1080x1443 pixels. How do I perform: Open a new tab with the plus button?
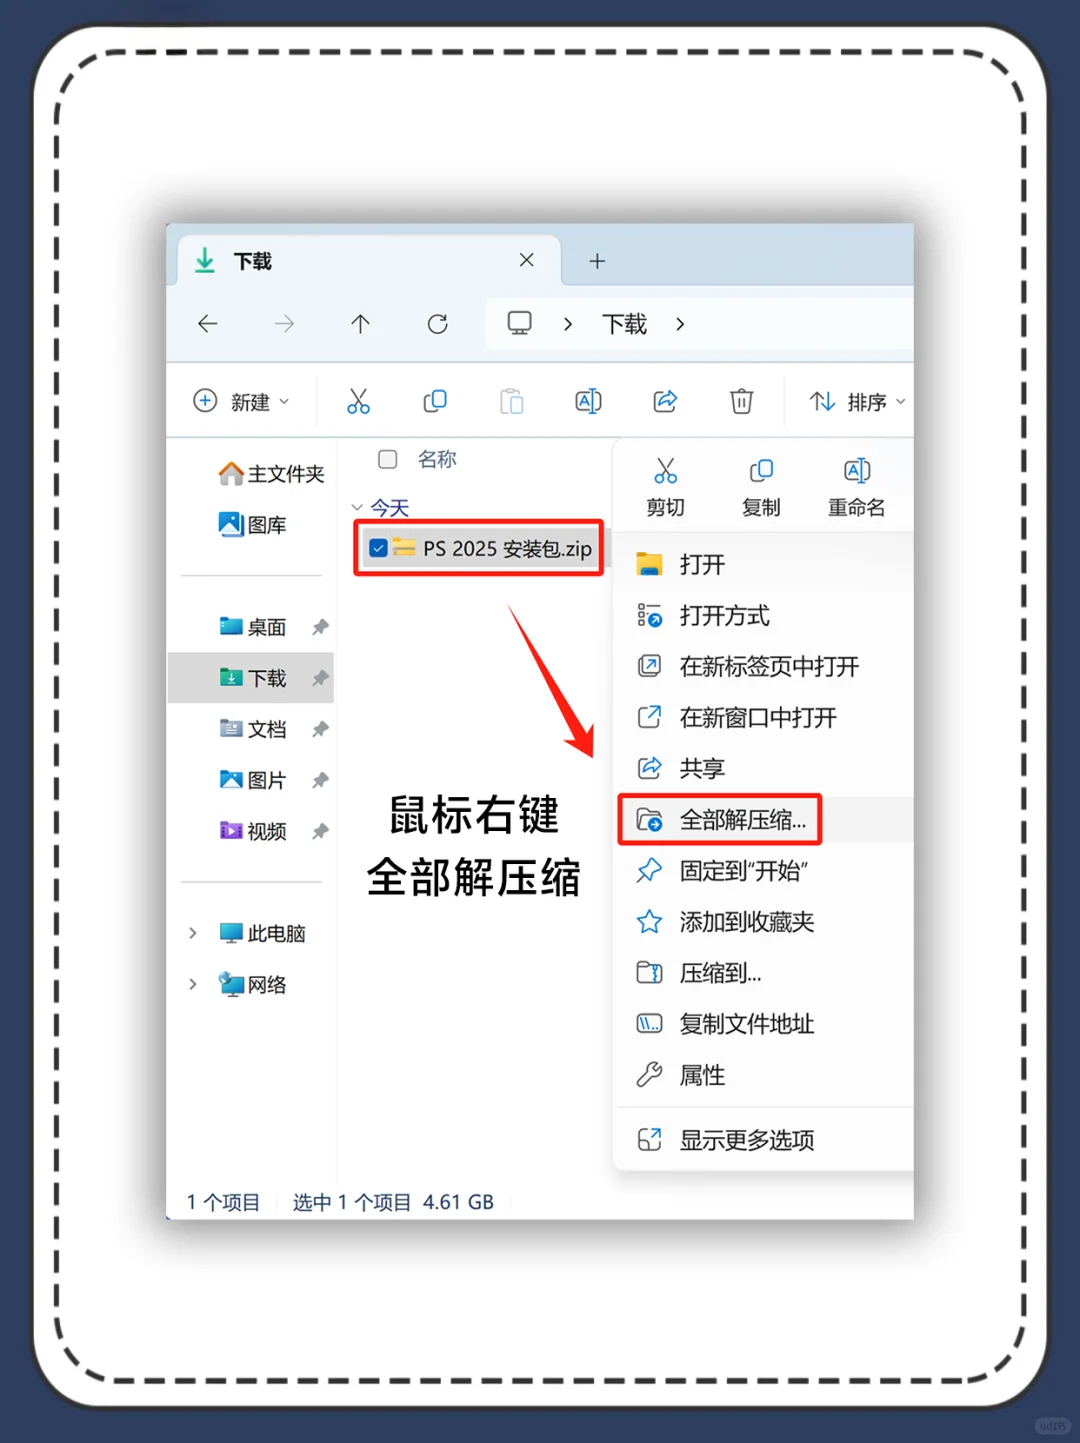(x=597, y=261)
